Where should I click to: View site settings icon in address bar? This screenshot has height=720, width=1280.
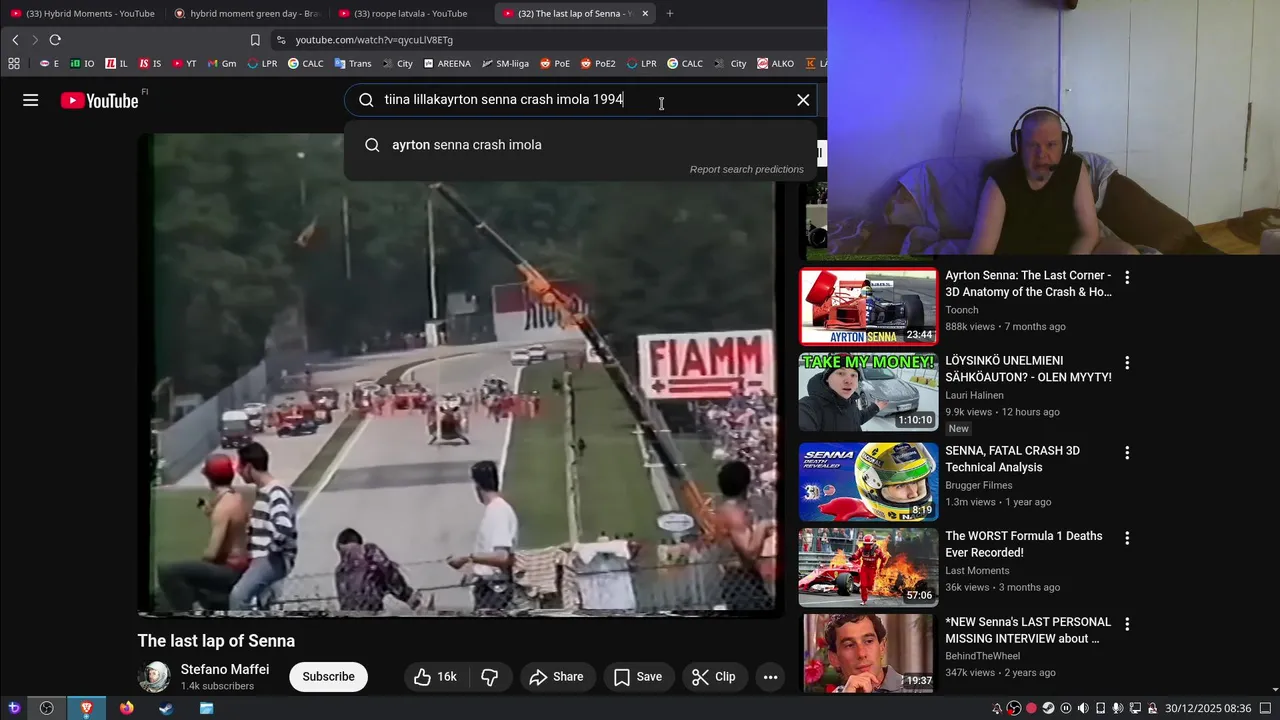click(x=281, y=40)
